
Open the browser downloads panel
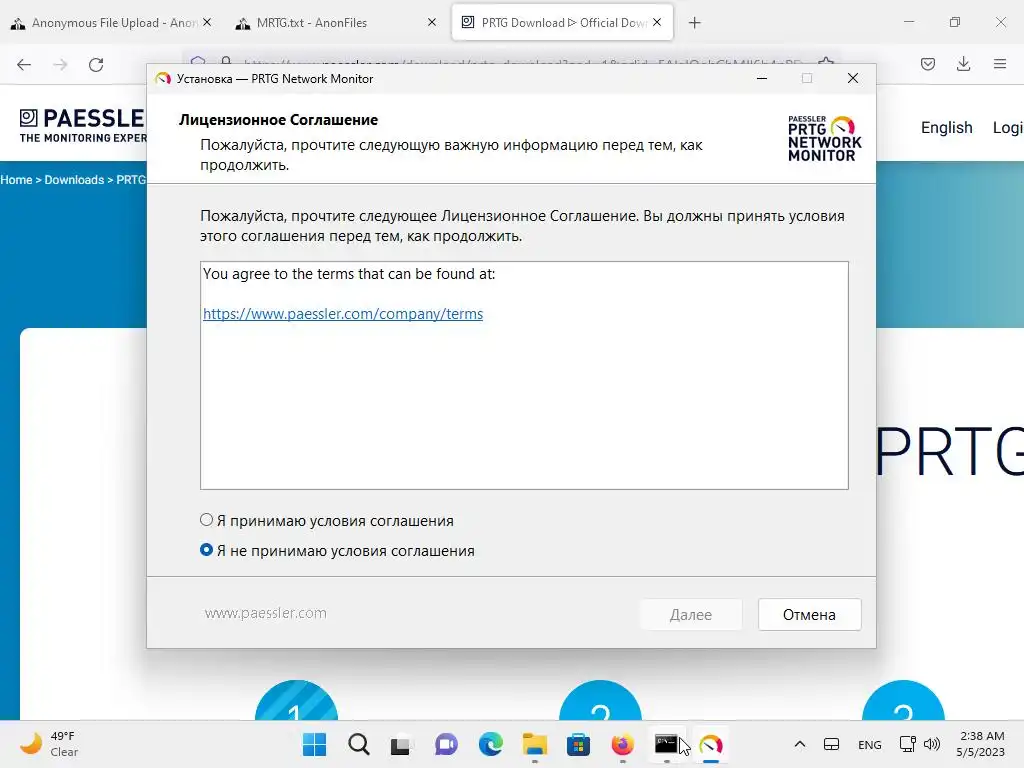pos(963,64)
